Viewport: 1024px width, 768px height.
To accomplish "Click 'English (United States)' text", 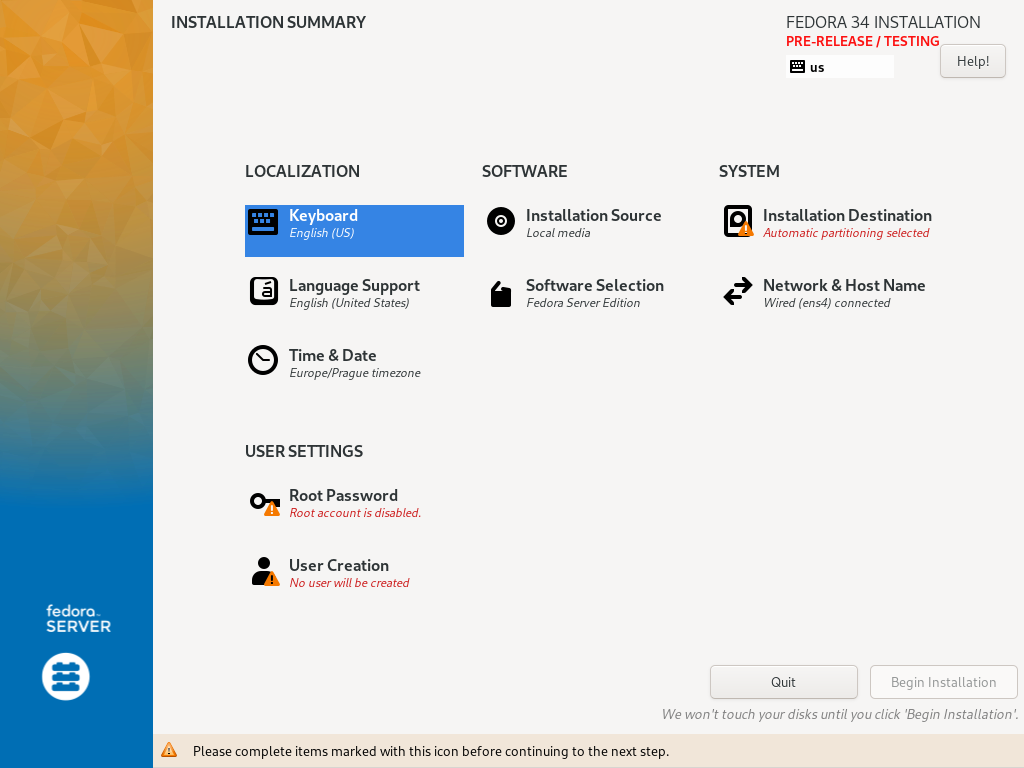I will [349, 303].
